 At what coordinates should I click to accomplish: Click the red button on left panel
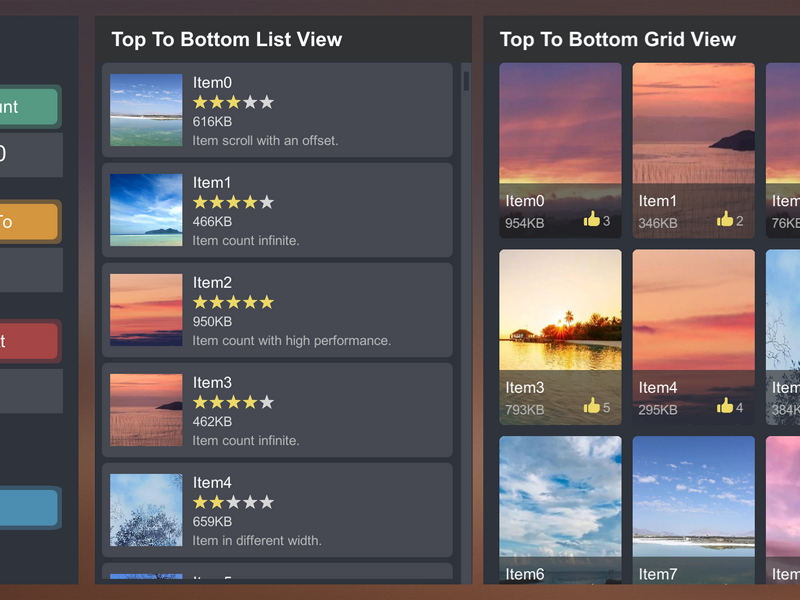[29, 341]
